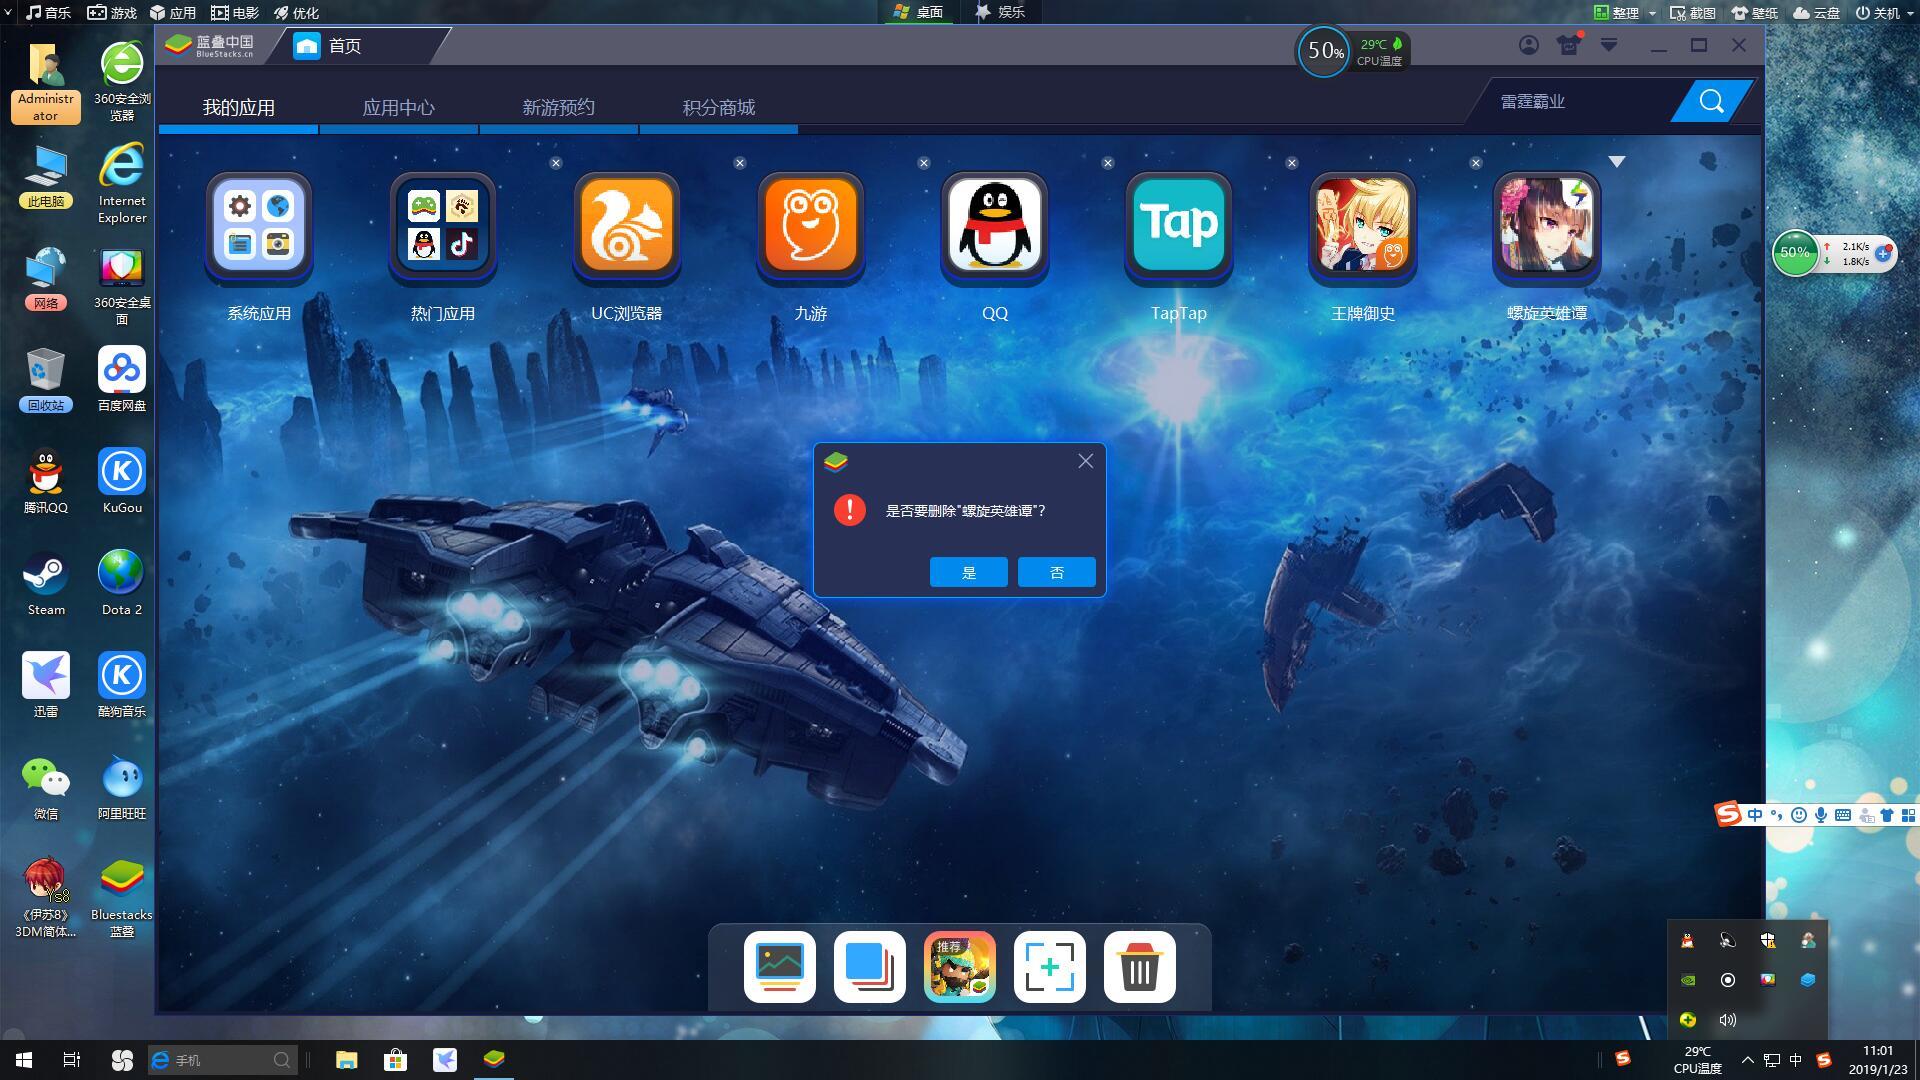Confirm deletion by clicking 是
1920x1080 pixels.
click(x=969, y=572)
